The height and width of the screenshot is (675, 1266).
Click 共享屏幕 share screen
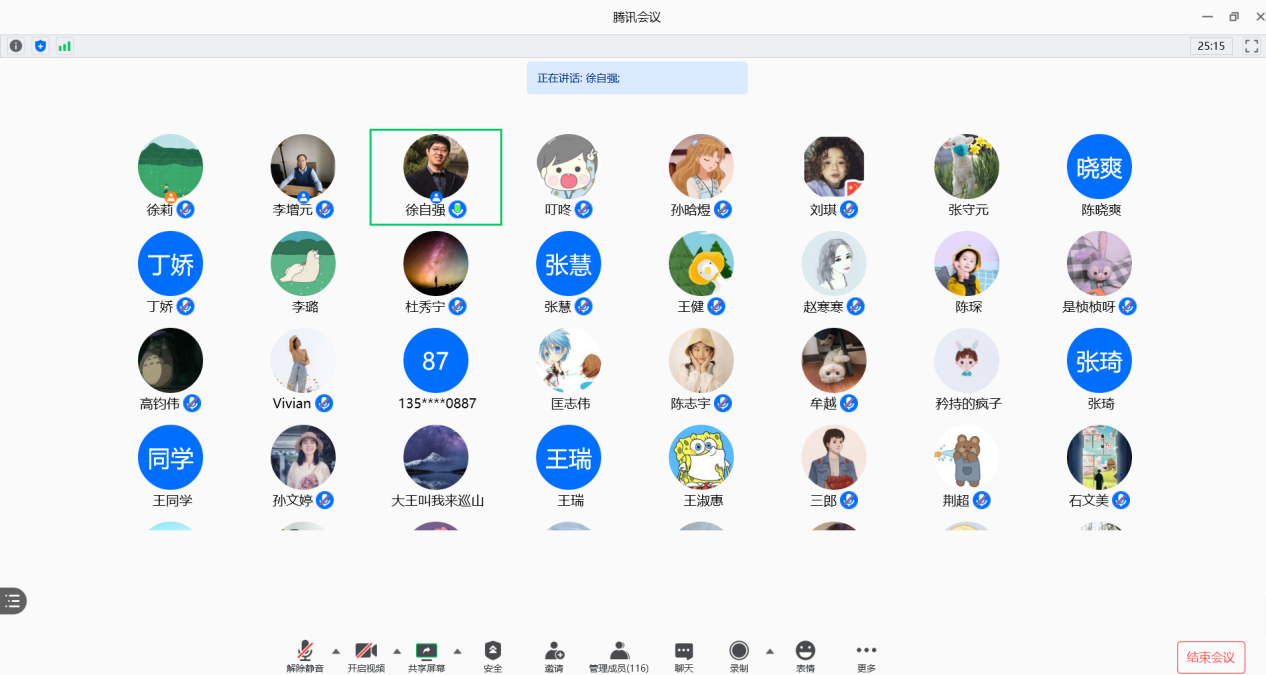click(427, 652)
